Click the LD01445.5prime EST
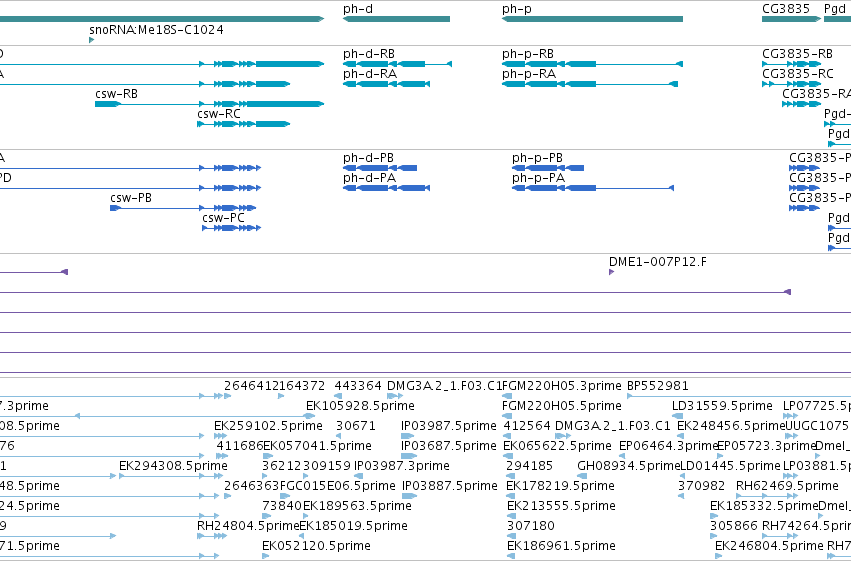The height and width of the screenshot is (561, 851). (x=684, y=476)
